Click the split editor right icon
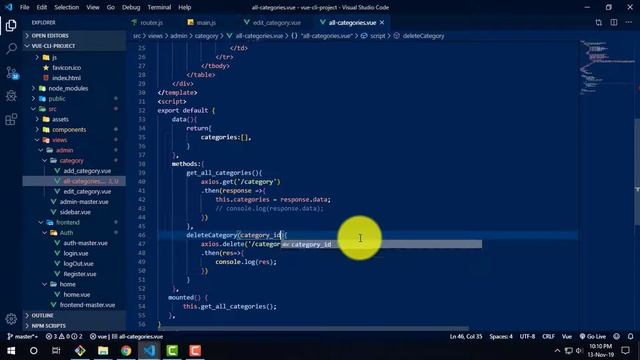 (x=613, y=22)
